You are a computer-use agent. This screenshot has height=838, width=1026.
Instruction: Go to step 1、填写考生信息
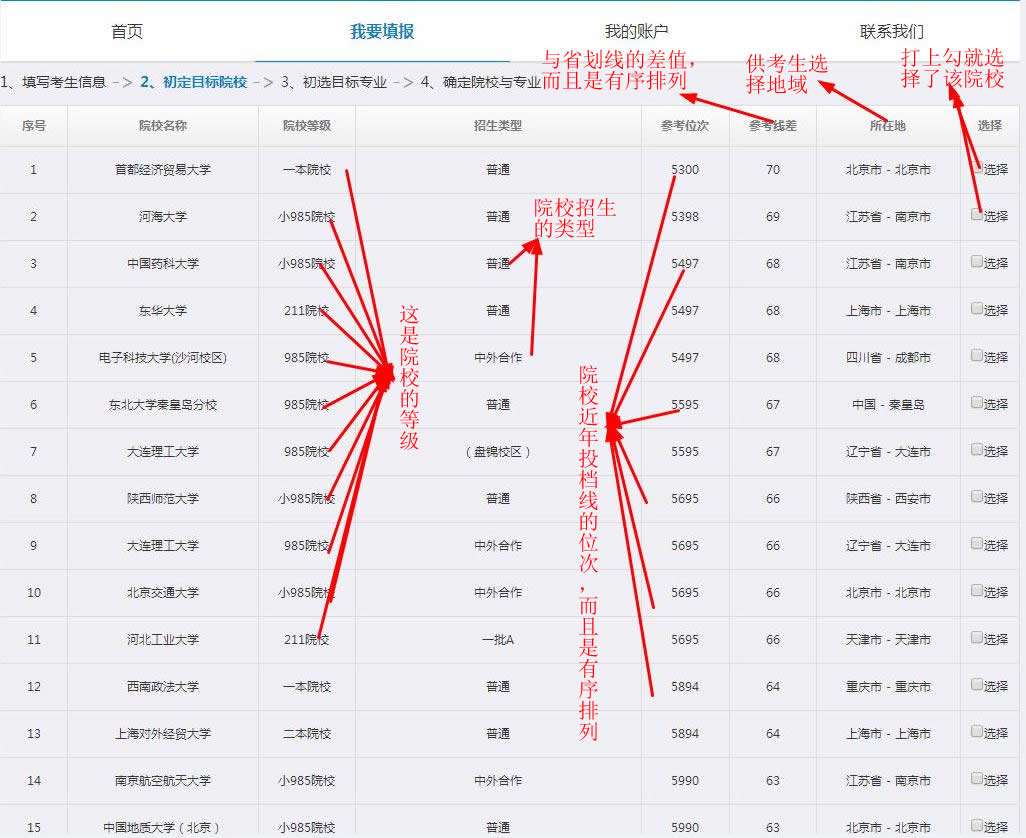tap(53, 82)
